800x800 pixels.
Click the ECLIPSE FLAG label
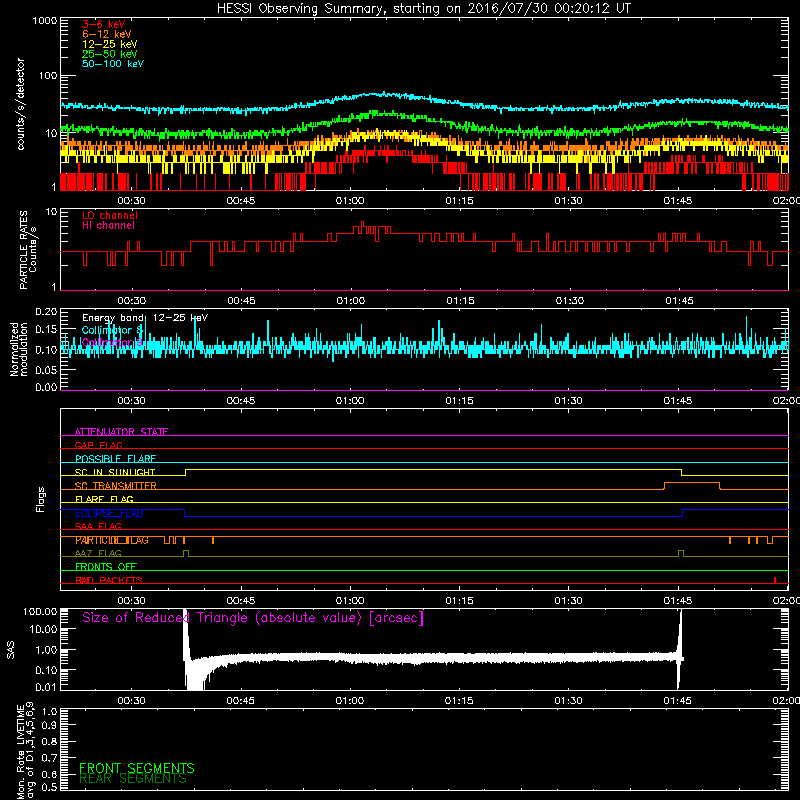pyautogui.click(x=109, y=513)
